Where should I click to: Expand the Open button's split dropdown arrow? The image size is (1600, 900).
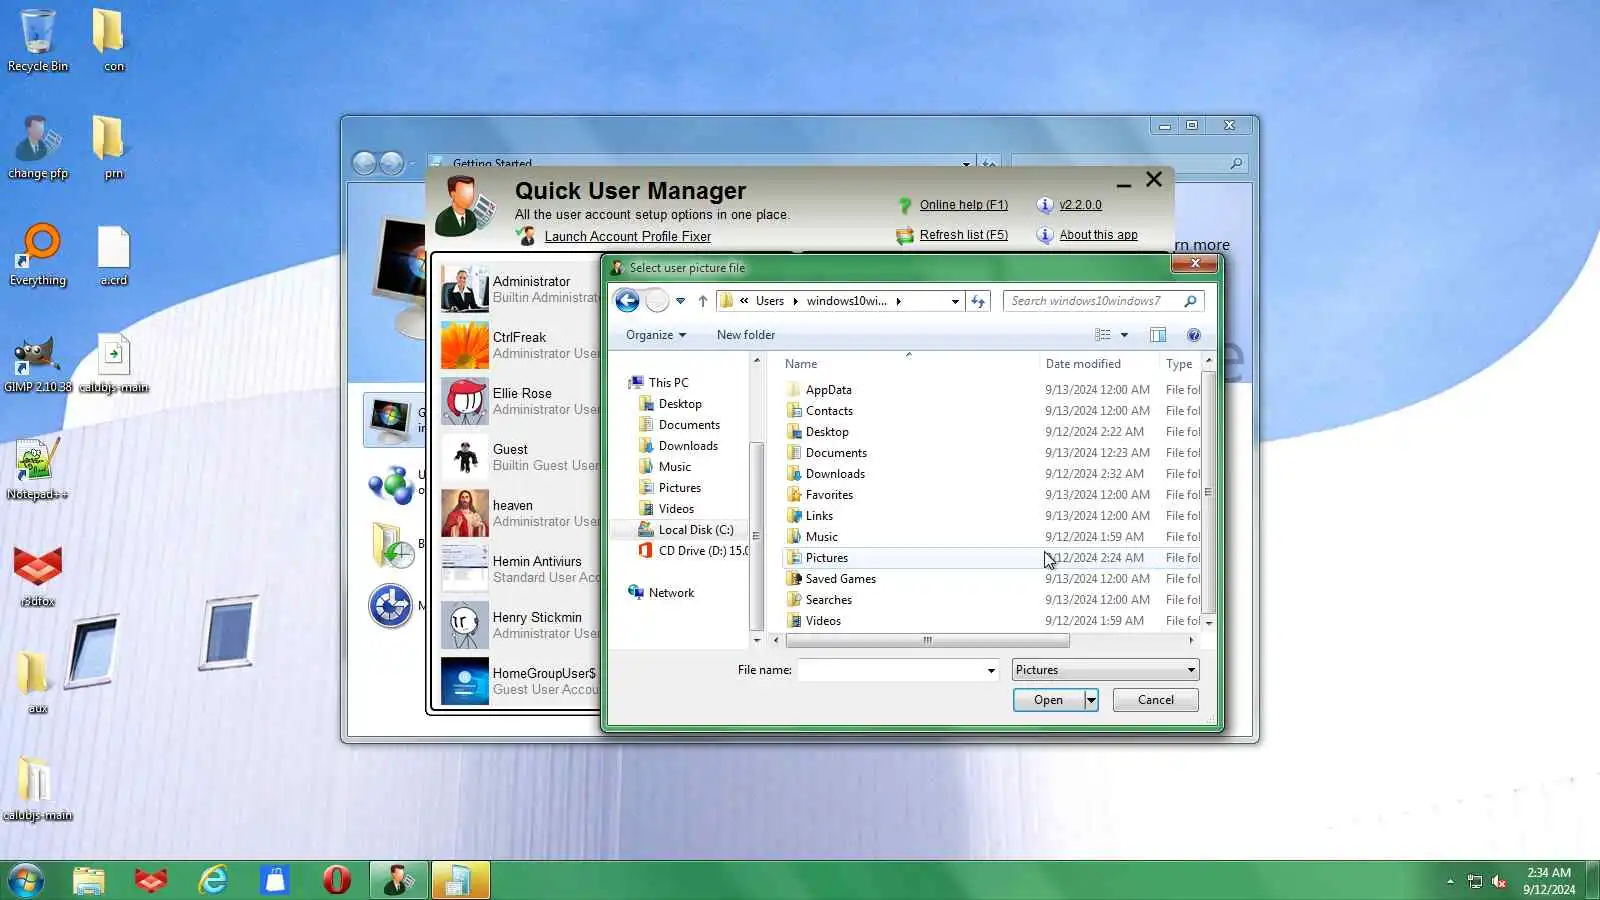(x=1091, y=700)
